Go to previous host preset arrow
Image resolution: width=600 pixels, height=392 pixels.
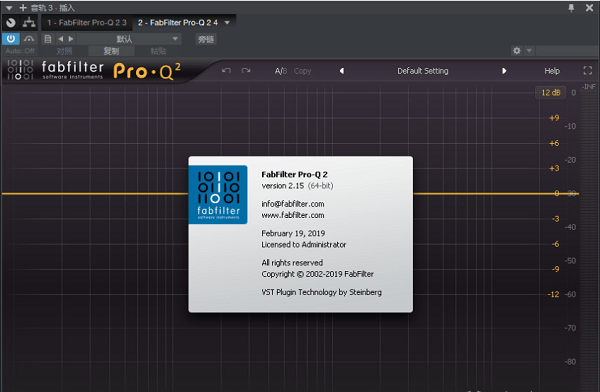click(x=60, y=39)
